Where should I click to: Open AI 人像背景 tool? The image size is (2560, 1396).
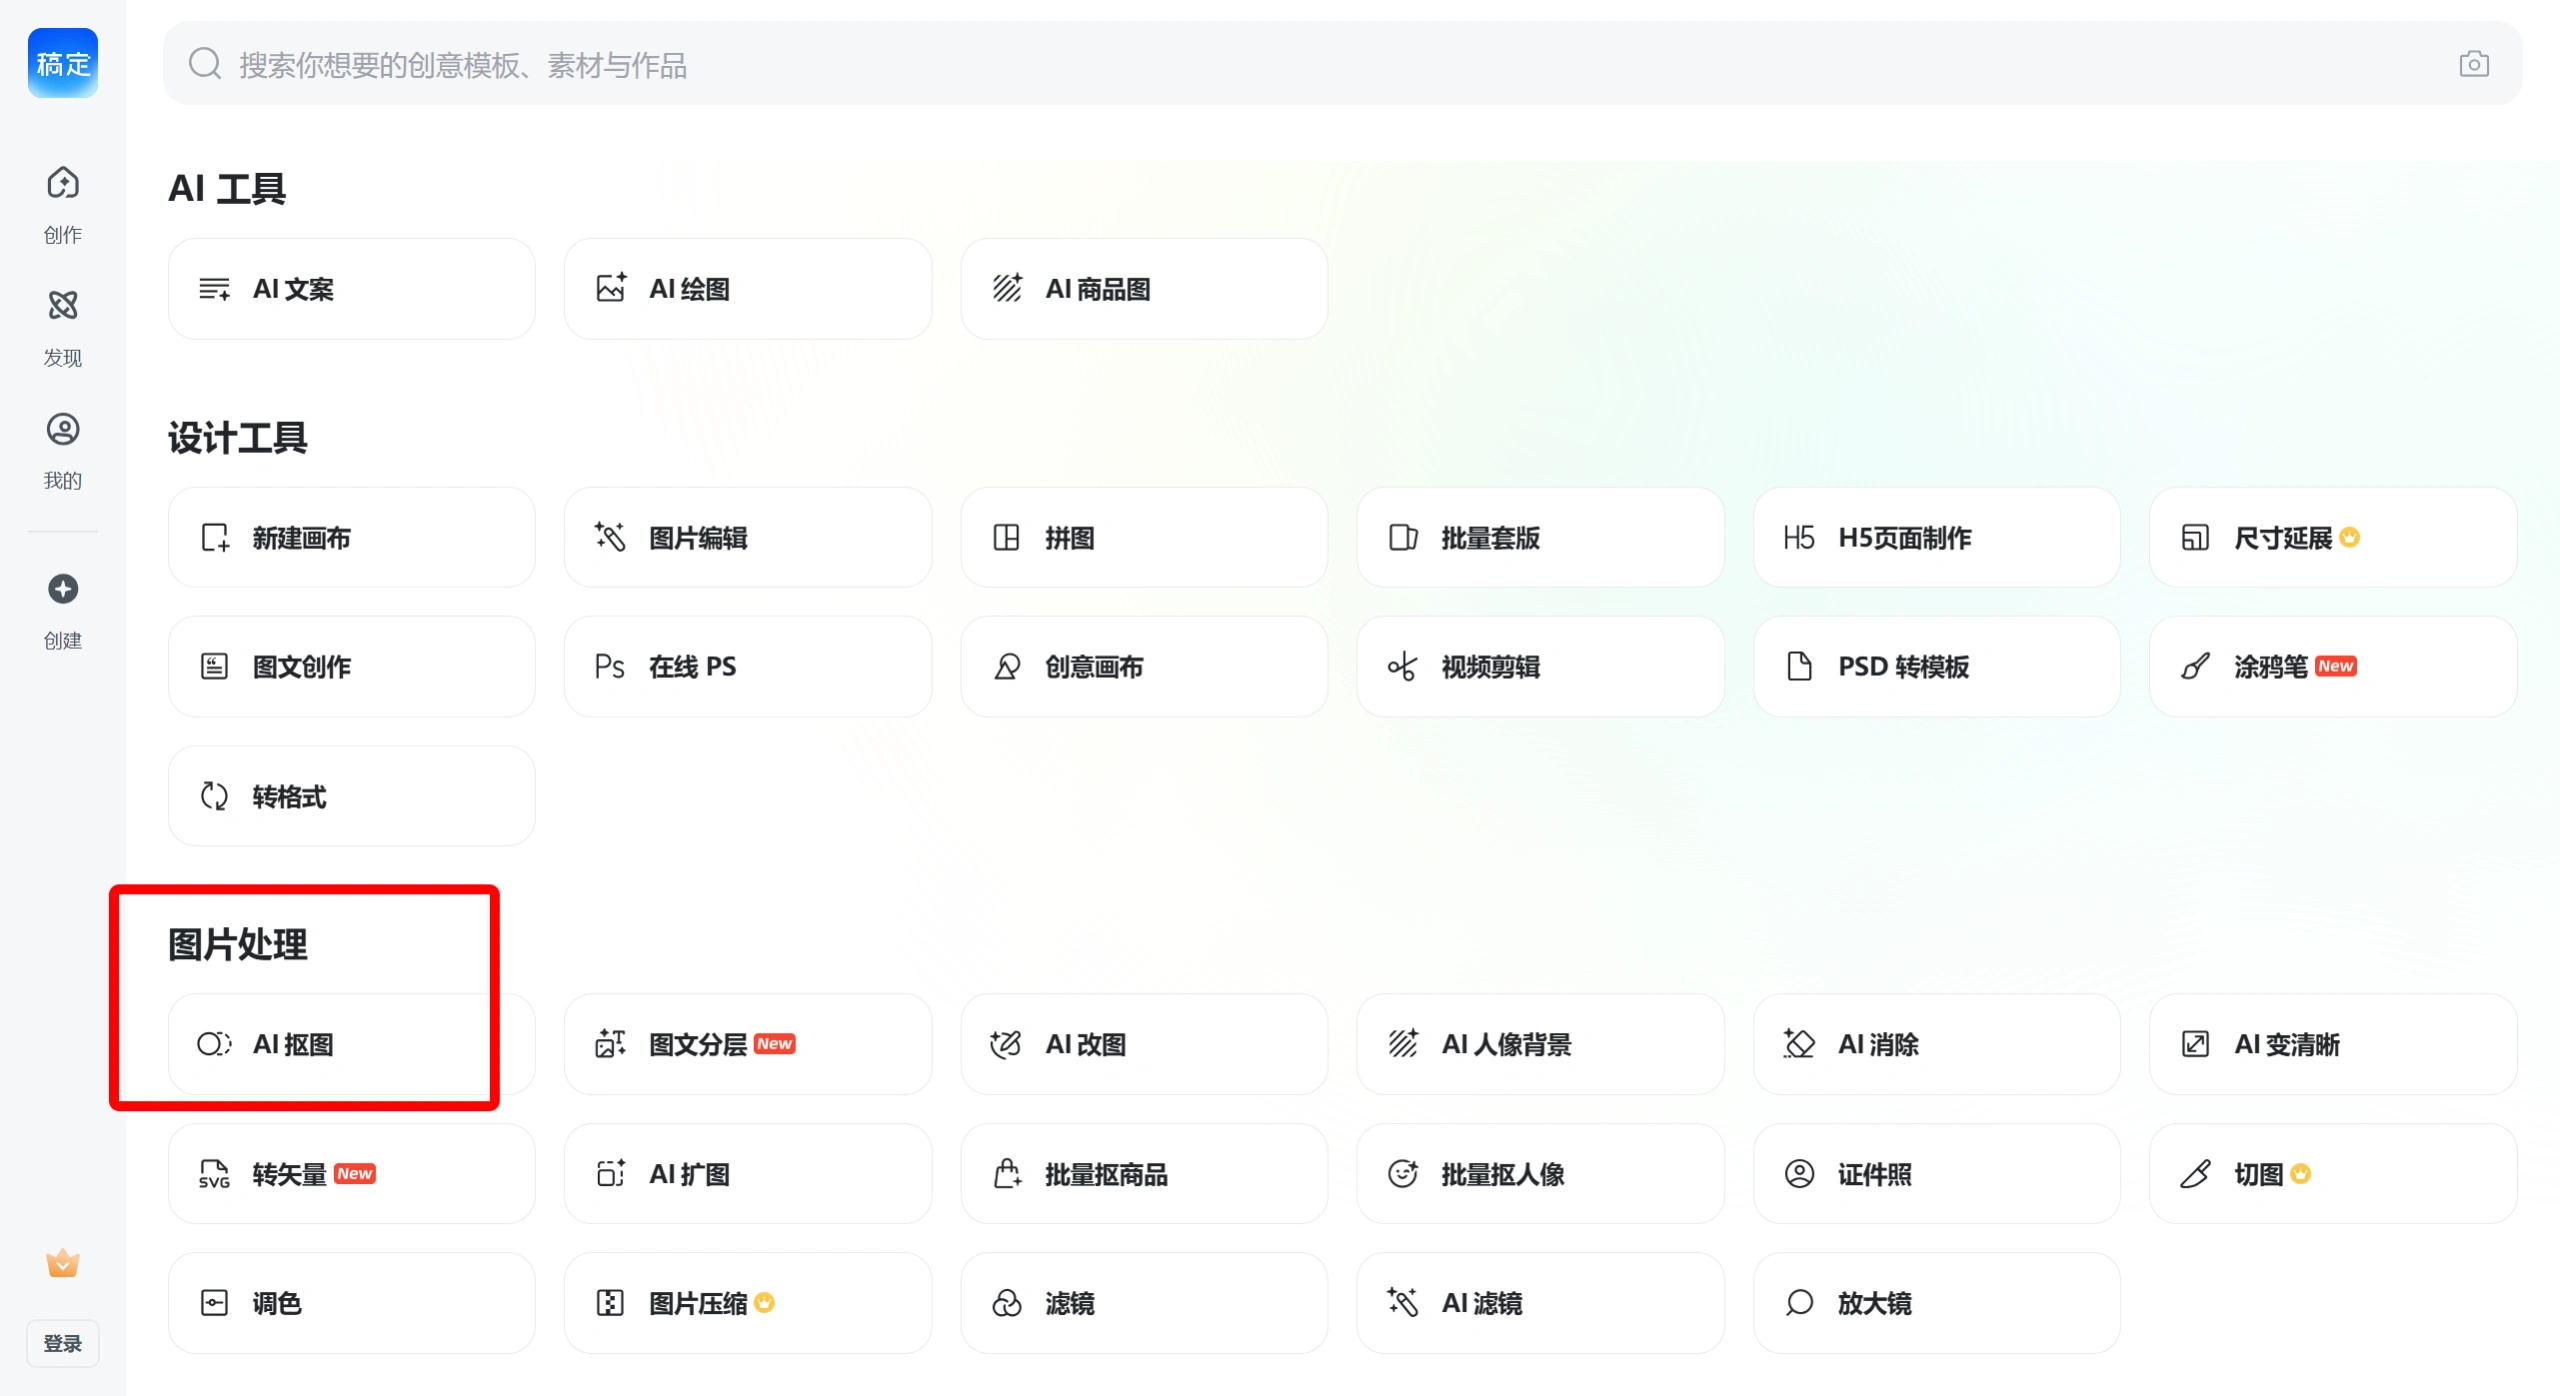(1541, 1045)
